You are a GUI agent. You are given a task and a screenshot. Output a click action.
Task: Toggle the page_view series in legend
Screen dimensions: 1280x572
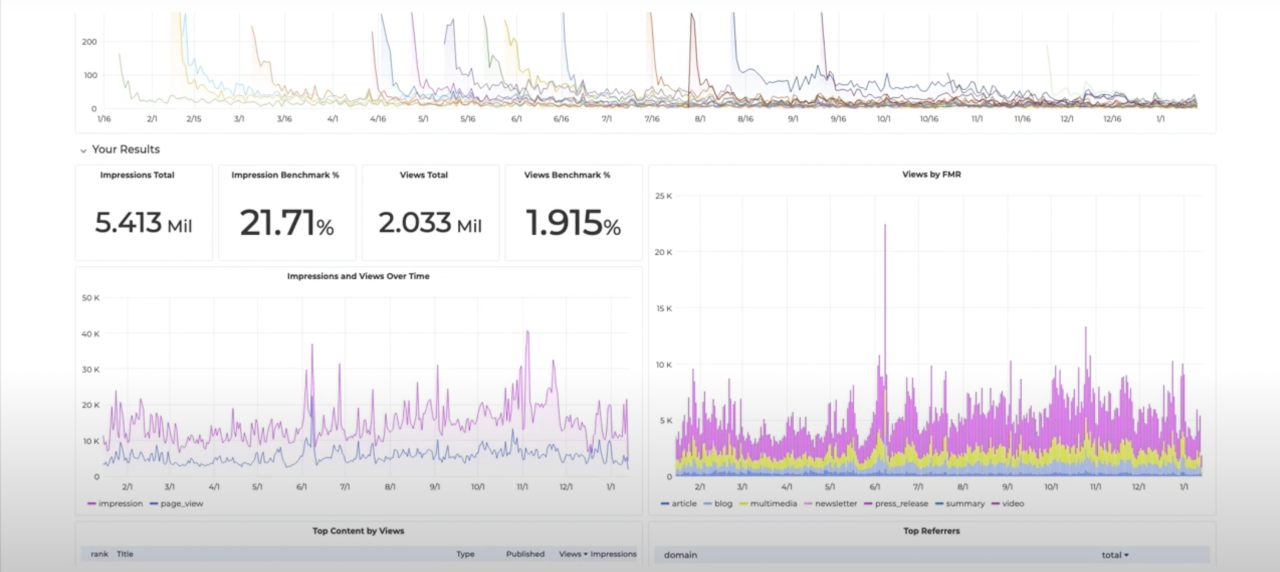point(178,504)
